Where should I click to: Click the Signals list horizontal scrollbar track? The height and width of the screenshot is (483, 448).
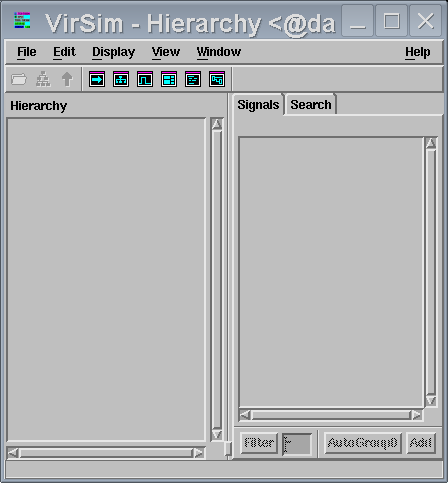331,415
